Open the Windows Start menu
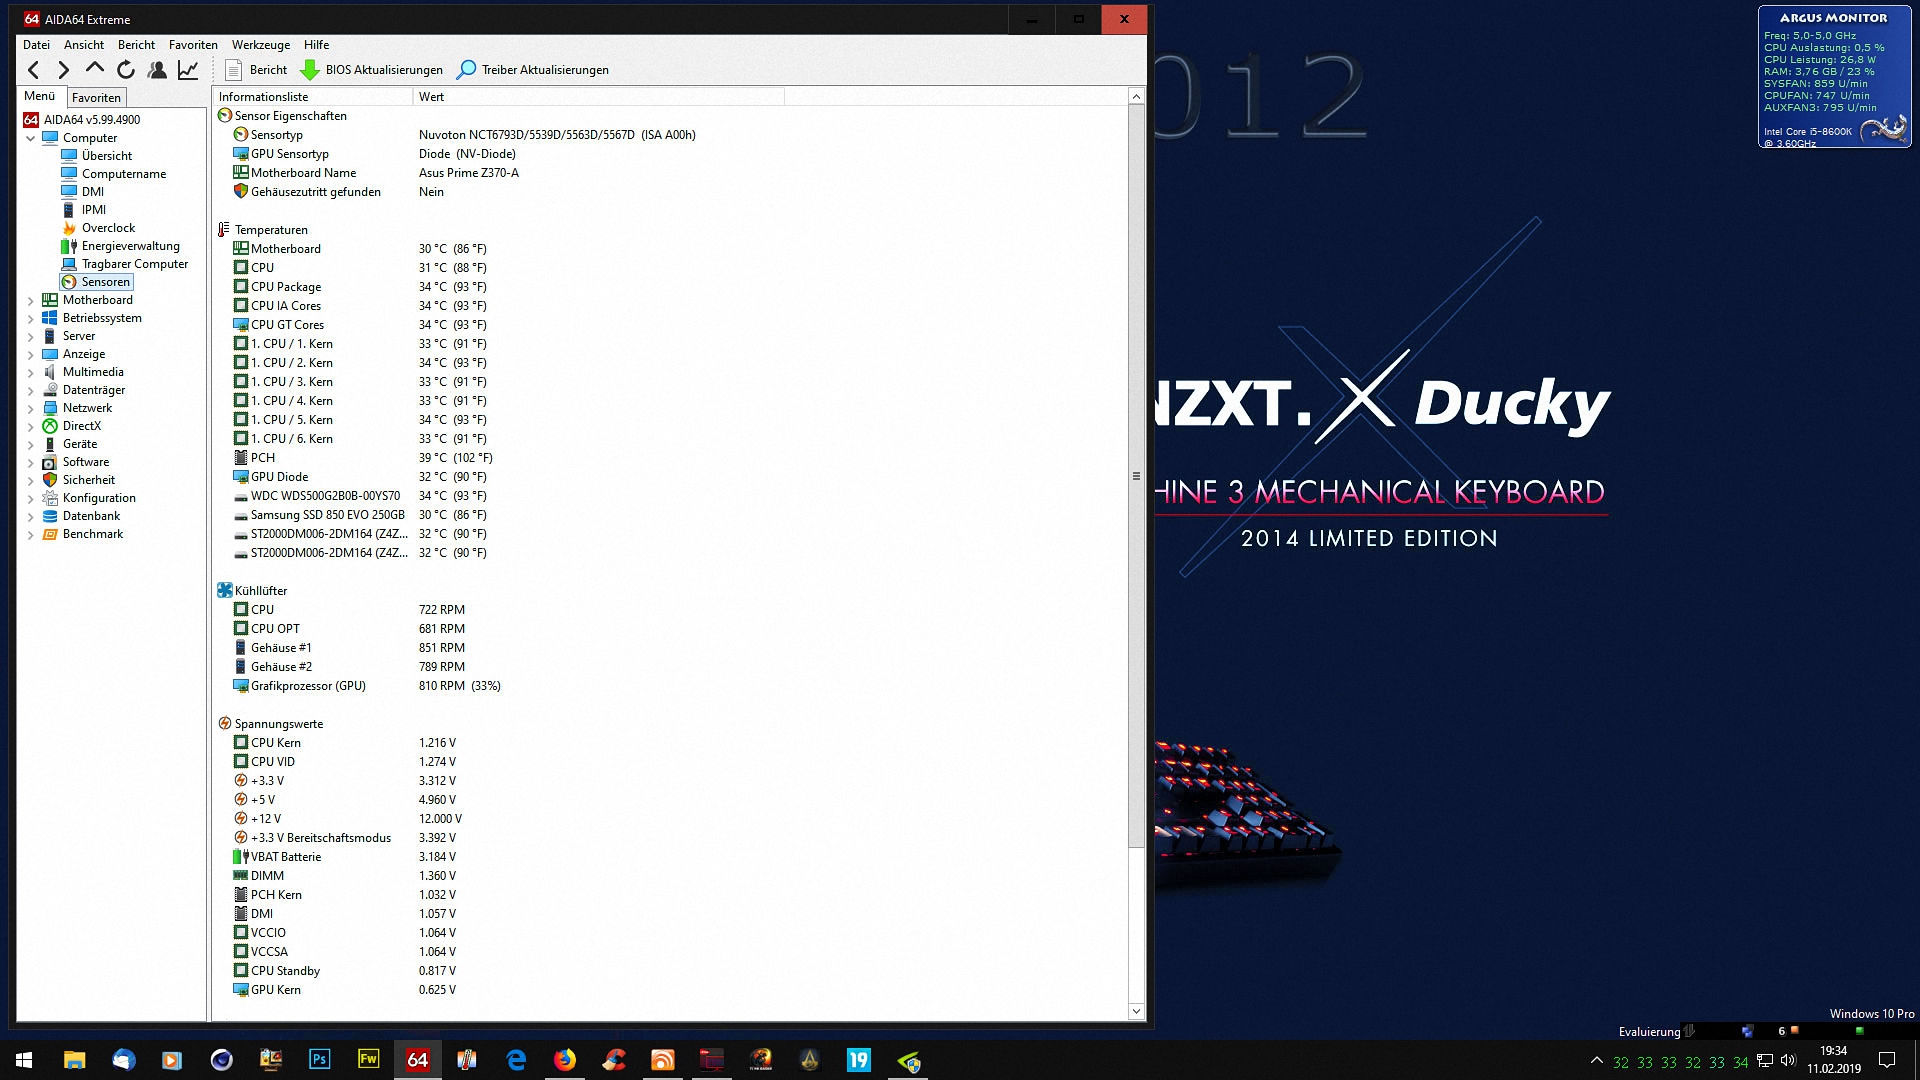1920x1080 pixels. click(24, 1060)
